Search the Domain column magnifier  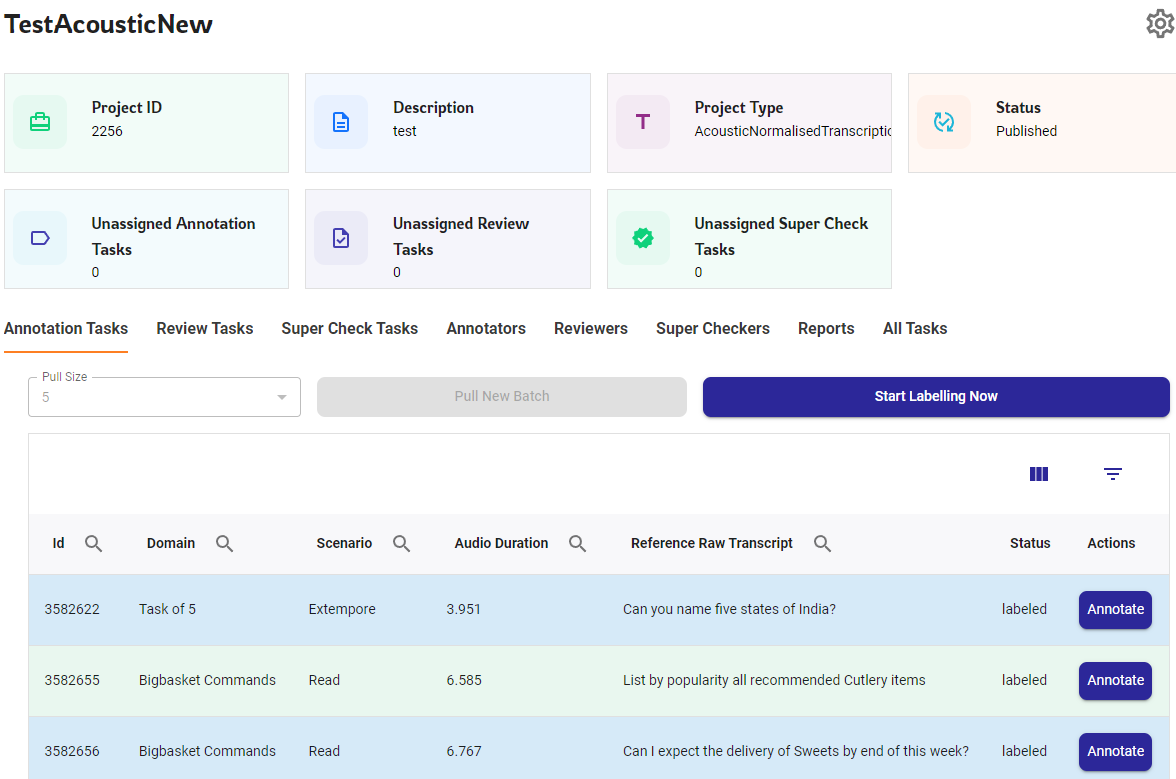pos(224,544)
